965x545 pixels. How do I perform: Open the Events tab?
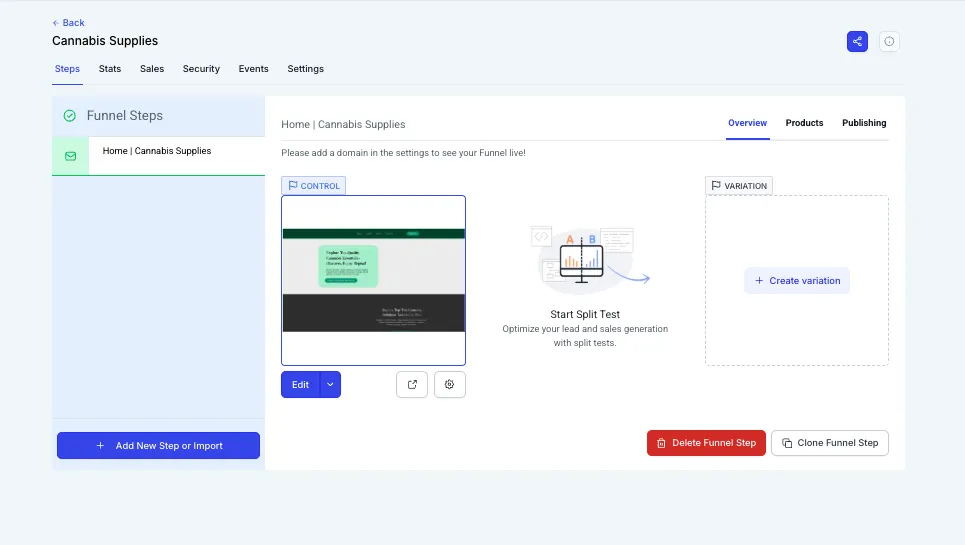point(253,69)
